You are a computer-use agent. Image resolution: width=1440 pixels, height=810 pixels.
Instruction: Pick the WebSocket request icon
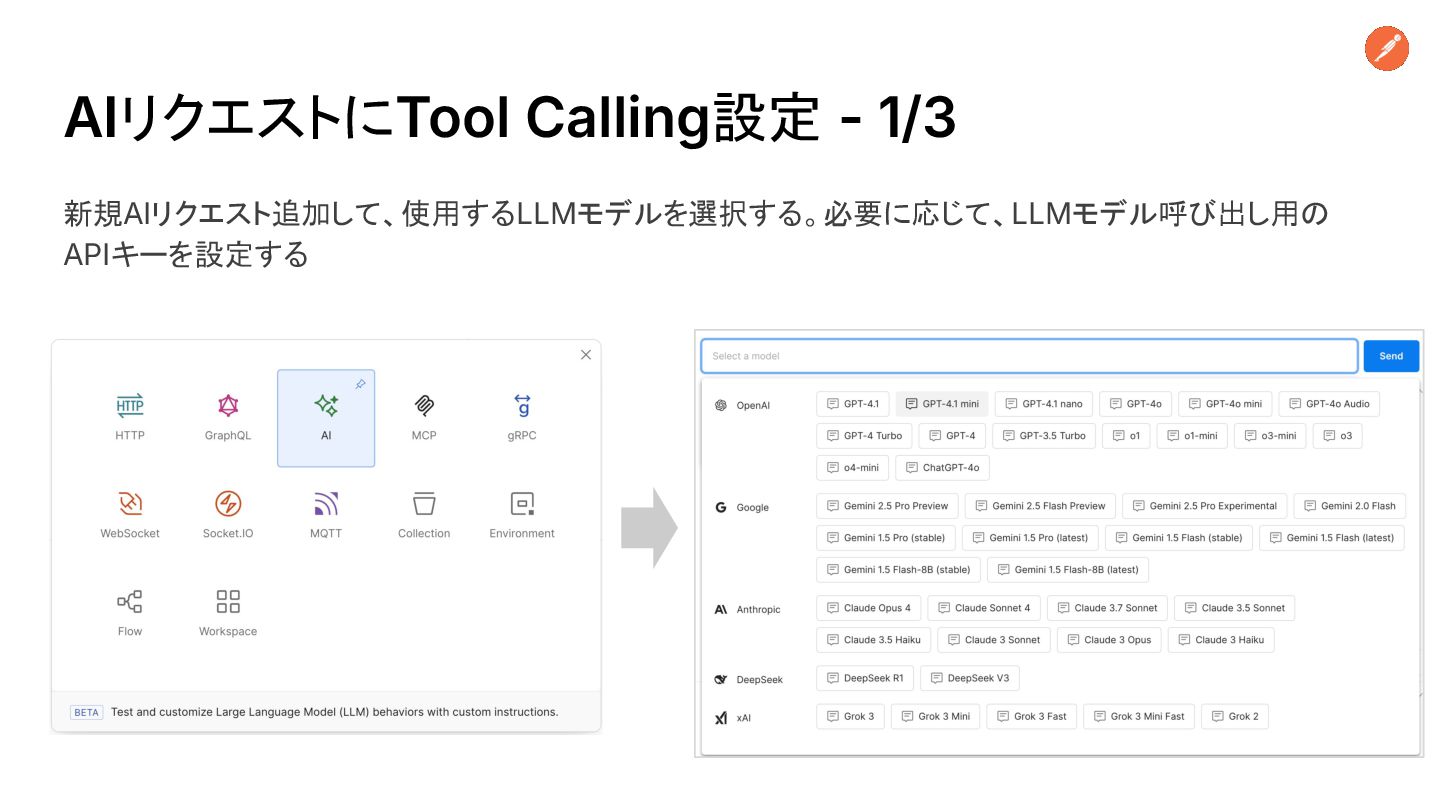click(x=130, y=503)
